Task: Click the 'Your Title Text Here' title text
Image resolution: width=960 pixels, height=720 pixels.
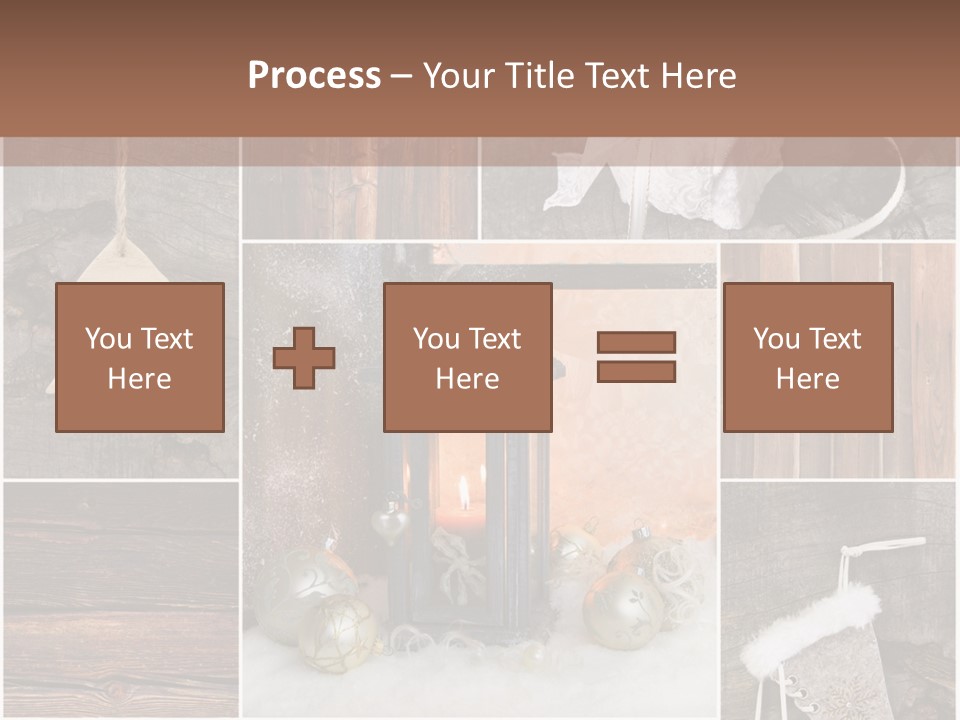Action: [x=580, y=76]
